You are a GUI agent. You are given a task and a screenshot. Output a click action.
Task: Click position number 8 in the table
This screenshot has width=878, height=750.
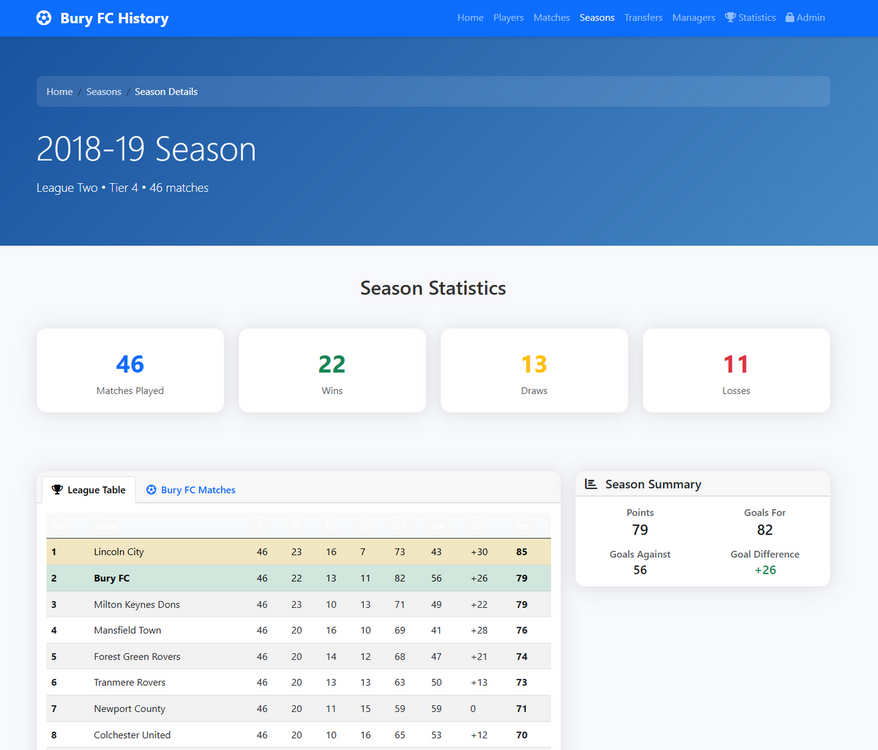point(54,735)
